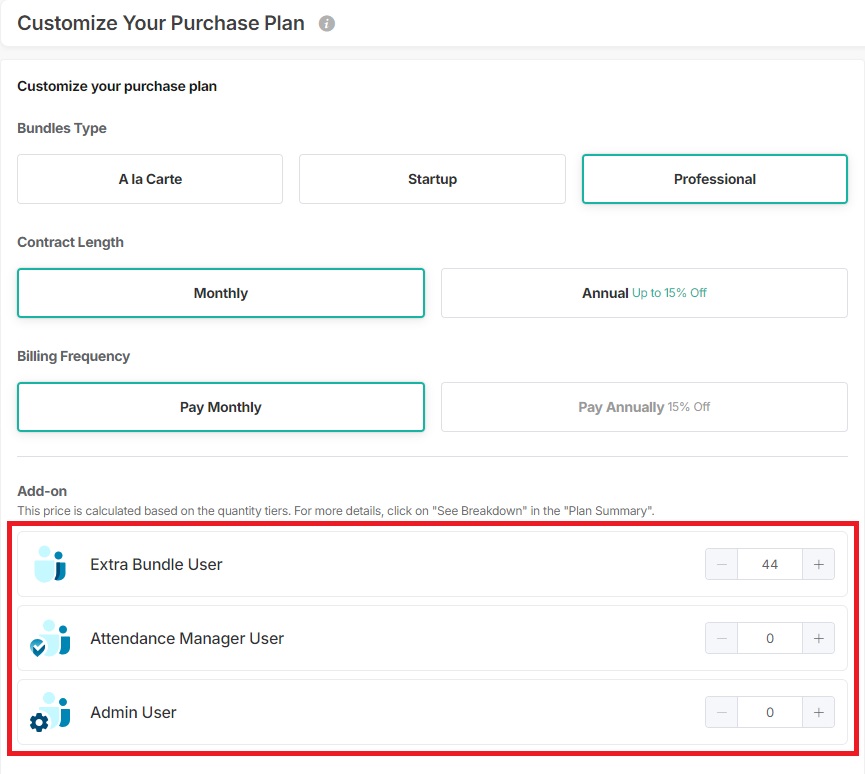This screenshot has height=774, width=865.
Task: Click the info icon beside page title
Action: click(327, 24)
